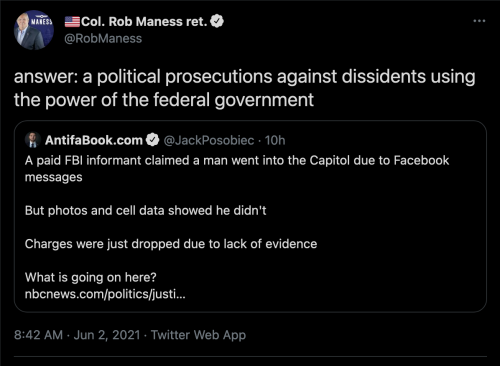The image size is (500, 366).
Task: Open Rob Maness profile avatar
Action: [x=34, y=30]
